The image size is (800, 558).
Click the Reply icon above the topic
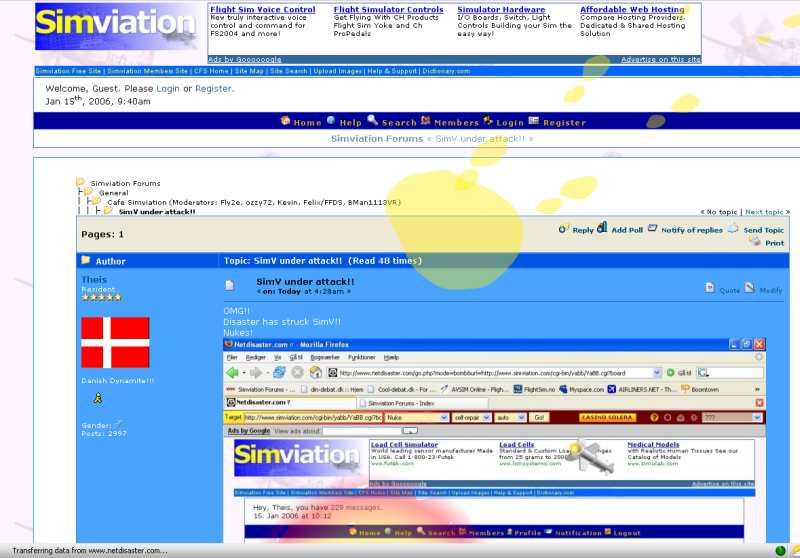[562, 229]
